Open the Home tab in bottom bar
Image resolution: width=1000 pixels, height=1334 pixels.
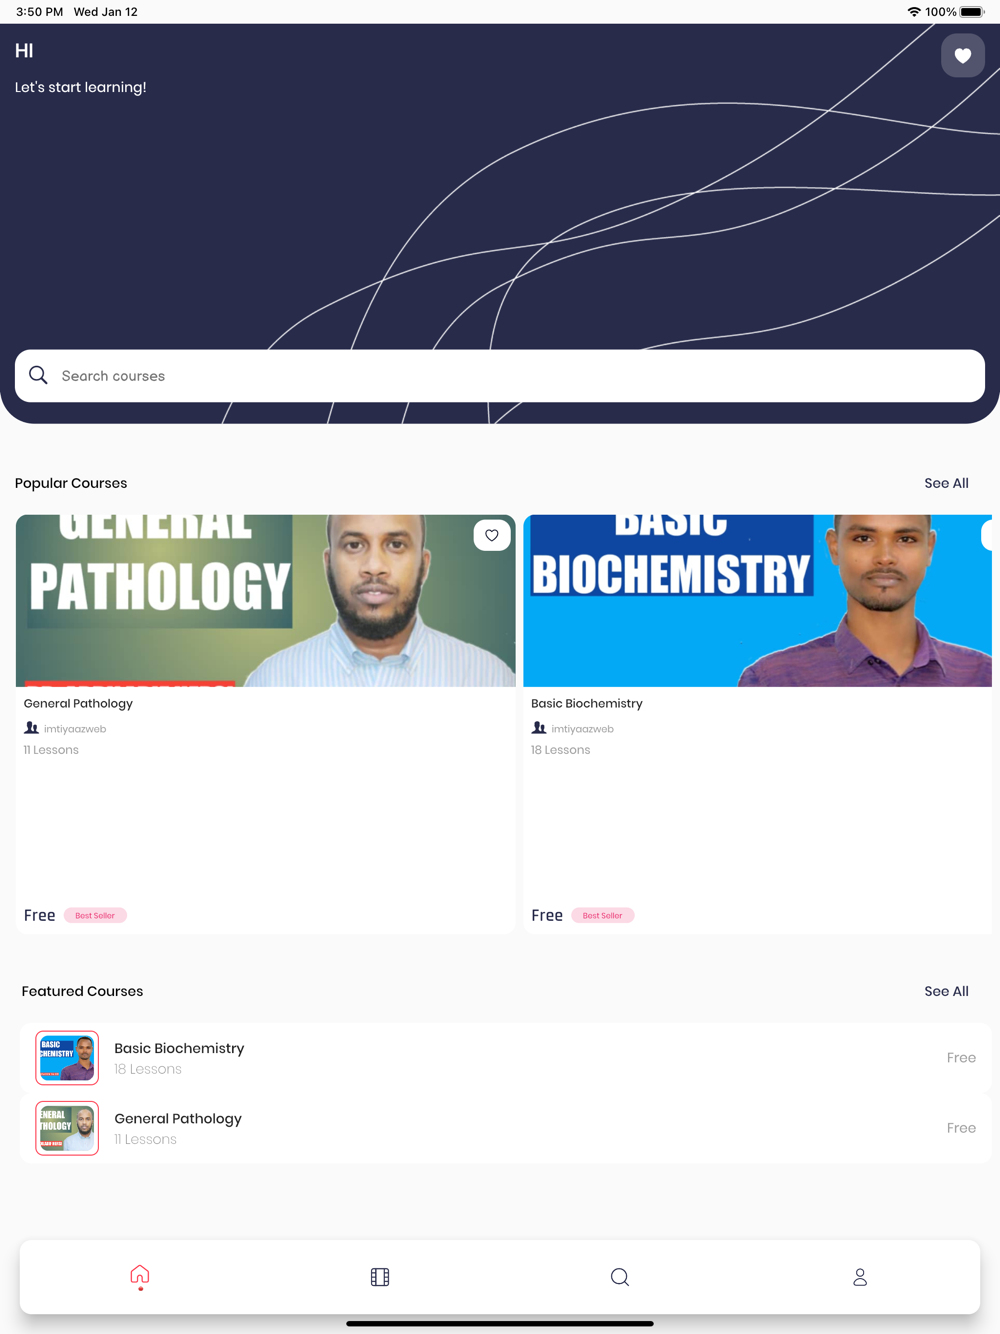coord(140,1276)
